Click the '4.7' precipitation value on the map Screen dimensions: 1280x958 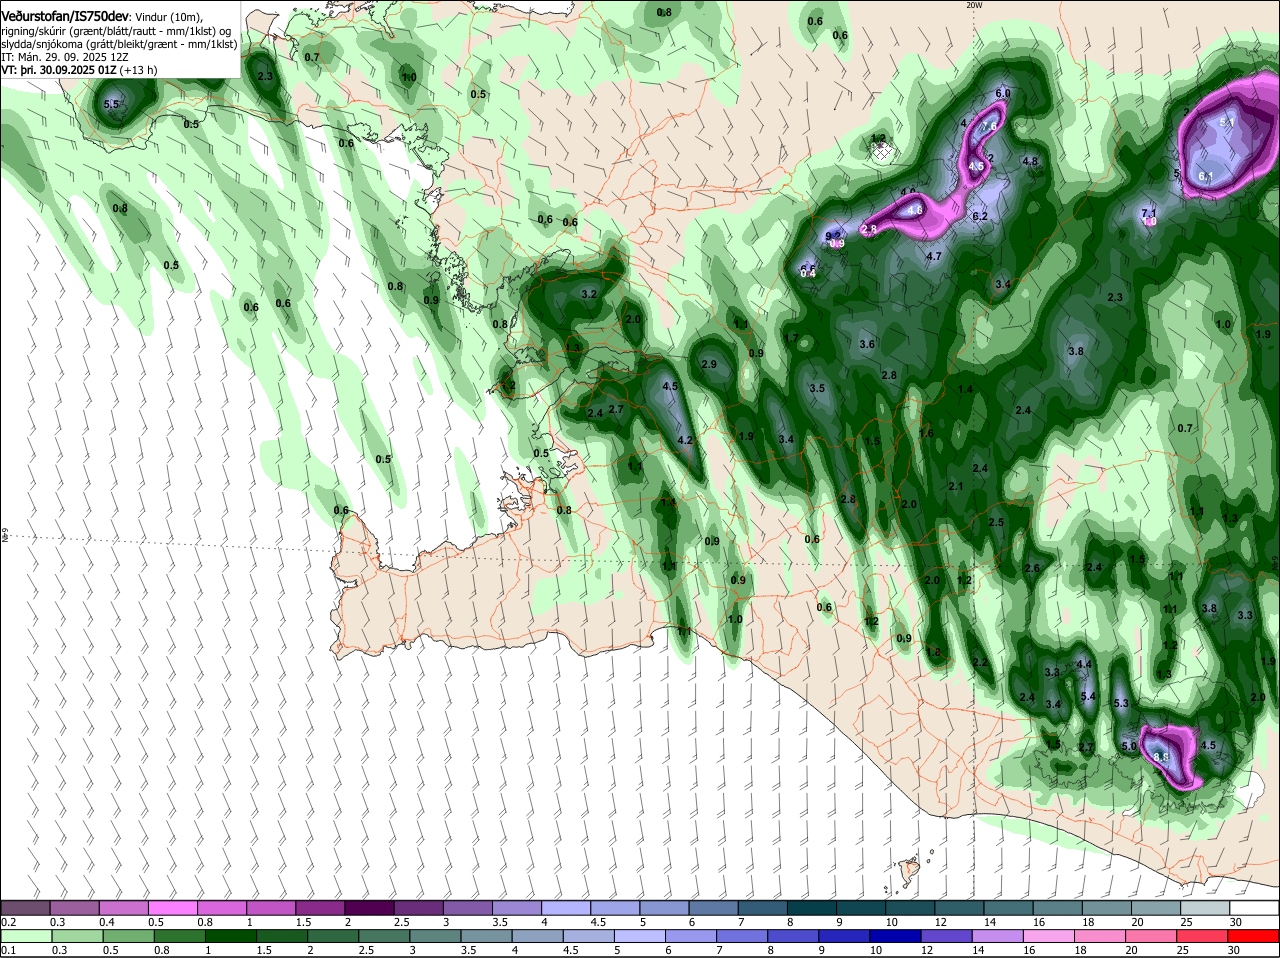click(934, 257)
